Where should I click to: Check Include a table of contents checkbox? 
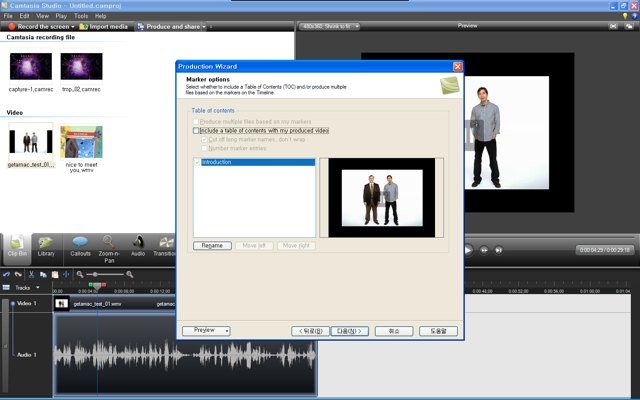coord(196,131)
